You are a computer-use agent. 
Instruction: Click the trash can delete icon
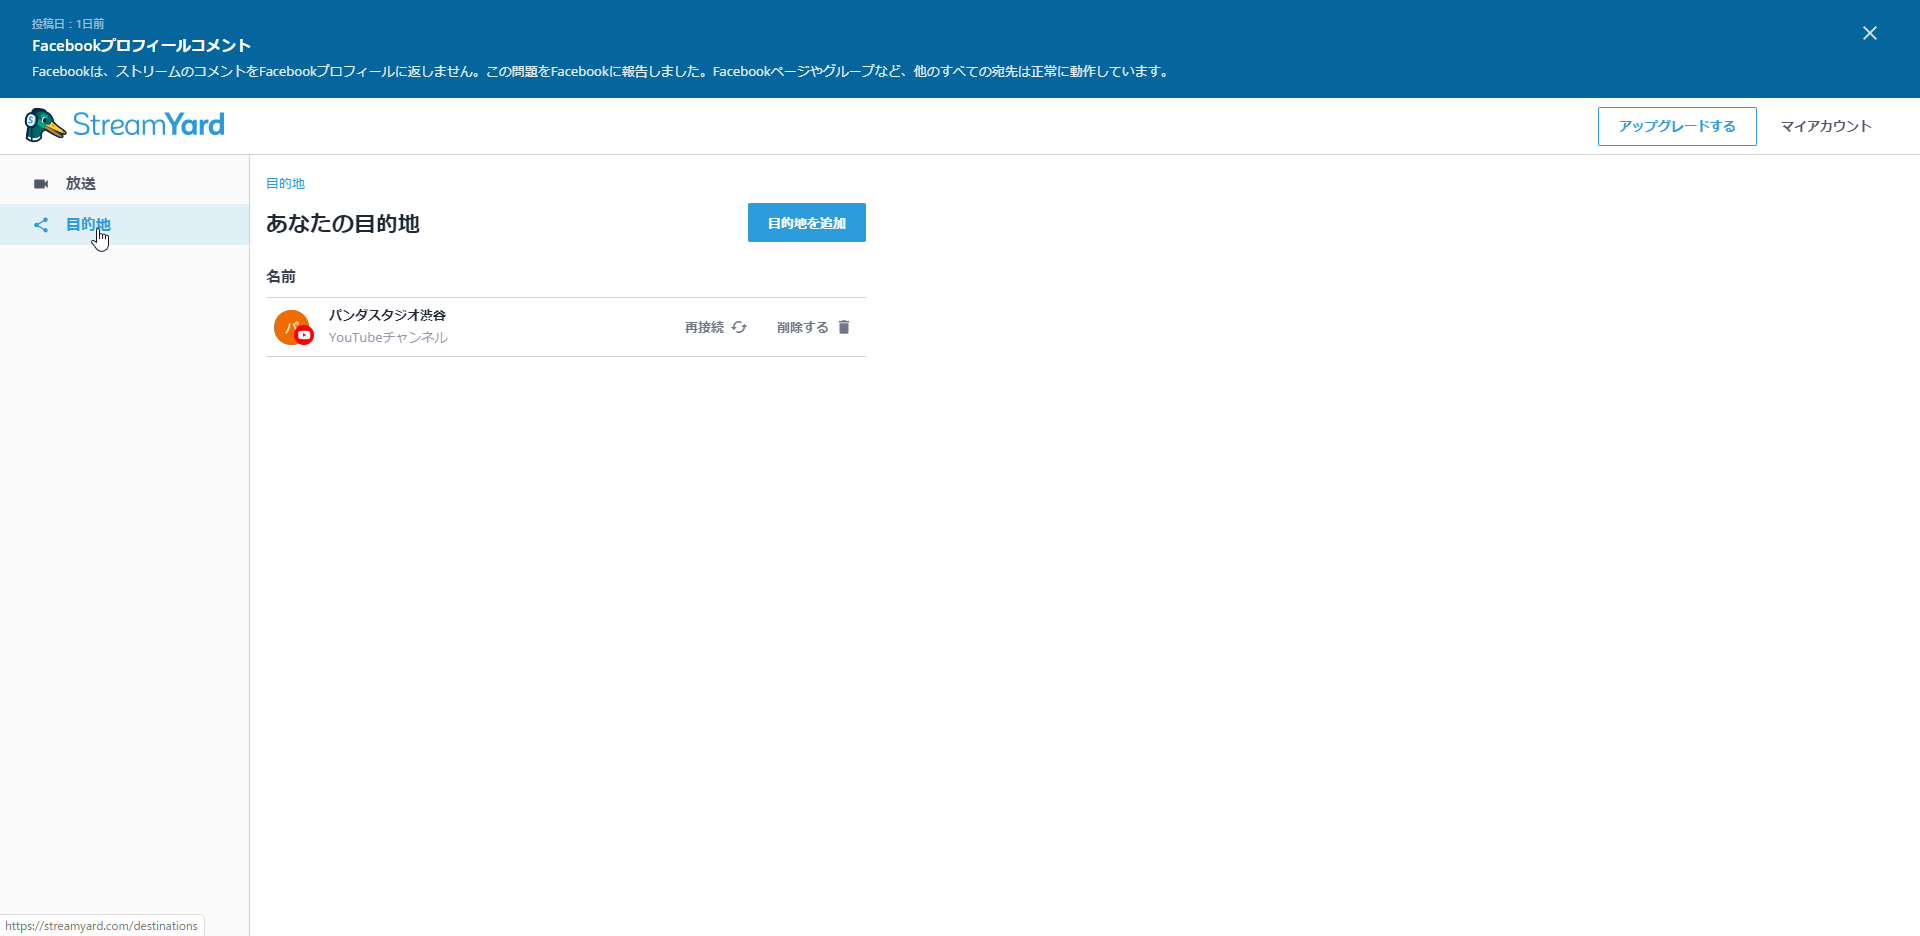tap(844, 327)
